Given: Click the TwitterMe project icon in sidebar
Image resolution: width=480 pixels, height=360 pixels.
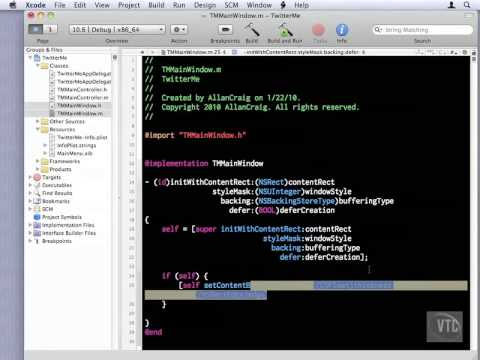Looking at the screenshot, I should (x=37, y=58).
